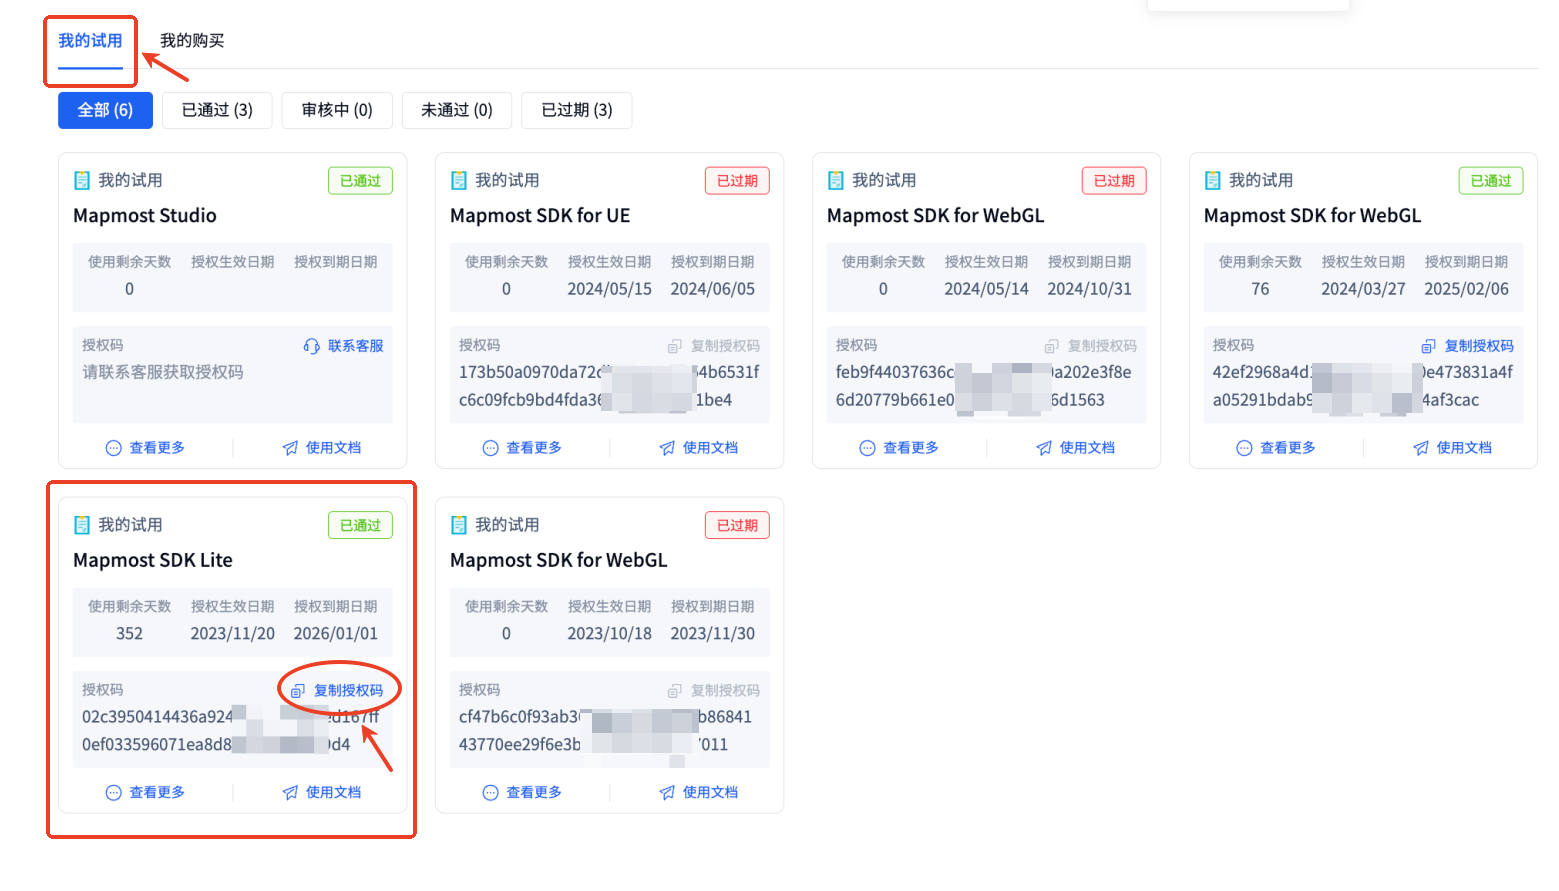This screenshot has height=891, width=1559.
Task: Click document icon on WebGL card with 76 days
Action: [1213, 180]
